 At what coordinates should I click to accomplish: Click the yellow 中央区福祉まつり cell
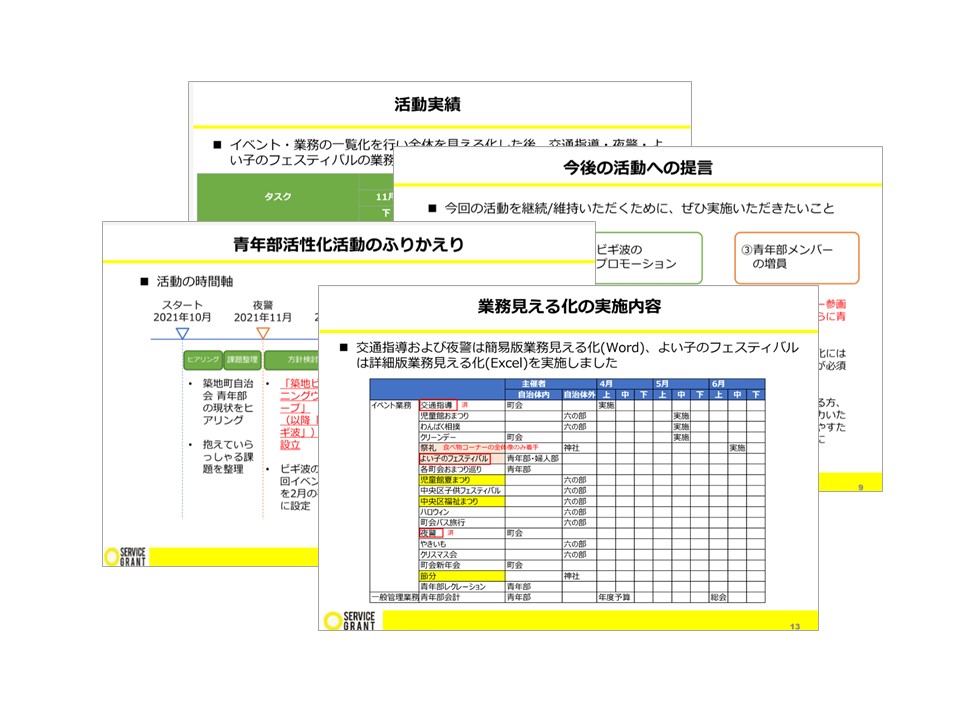462,501
